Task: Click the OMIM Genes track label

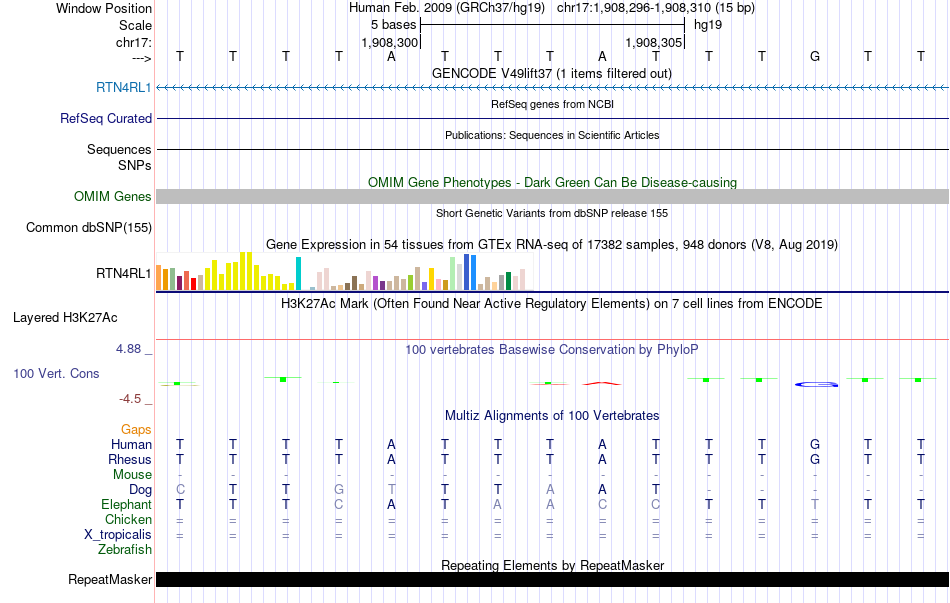Action: tap(113, 197)
